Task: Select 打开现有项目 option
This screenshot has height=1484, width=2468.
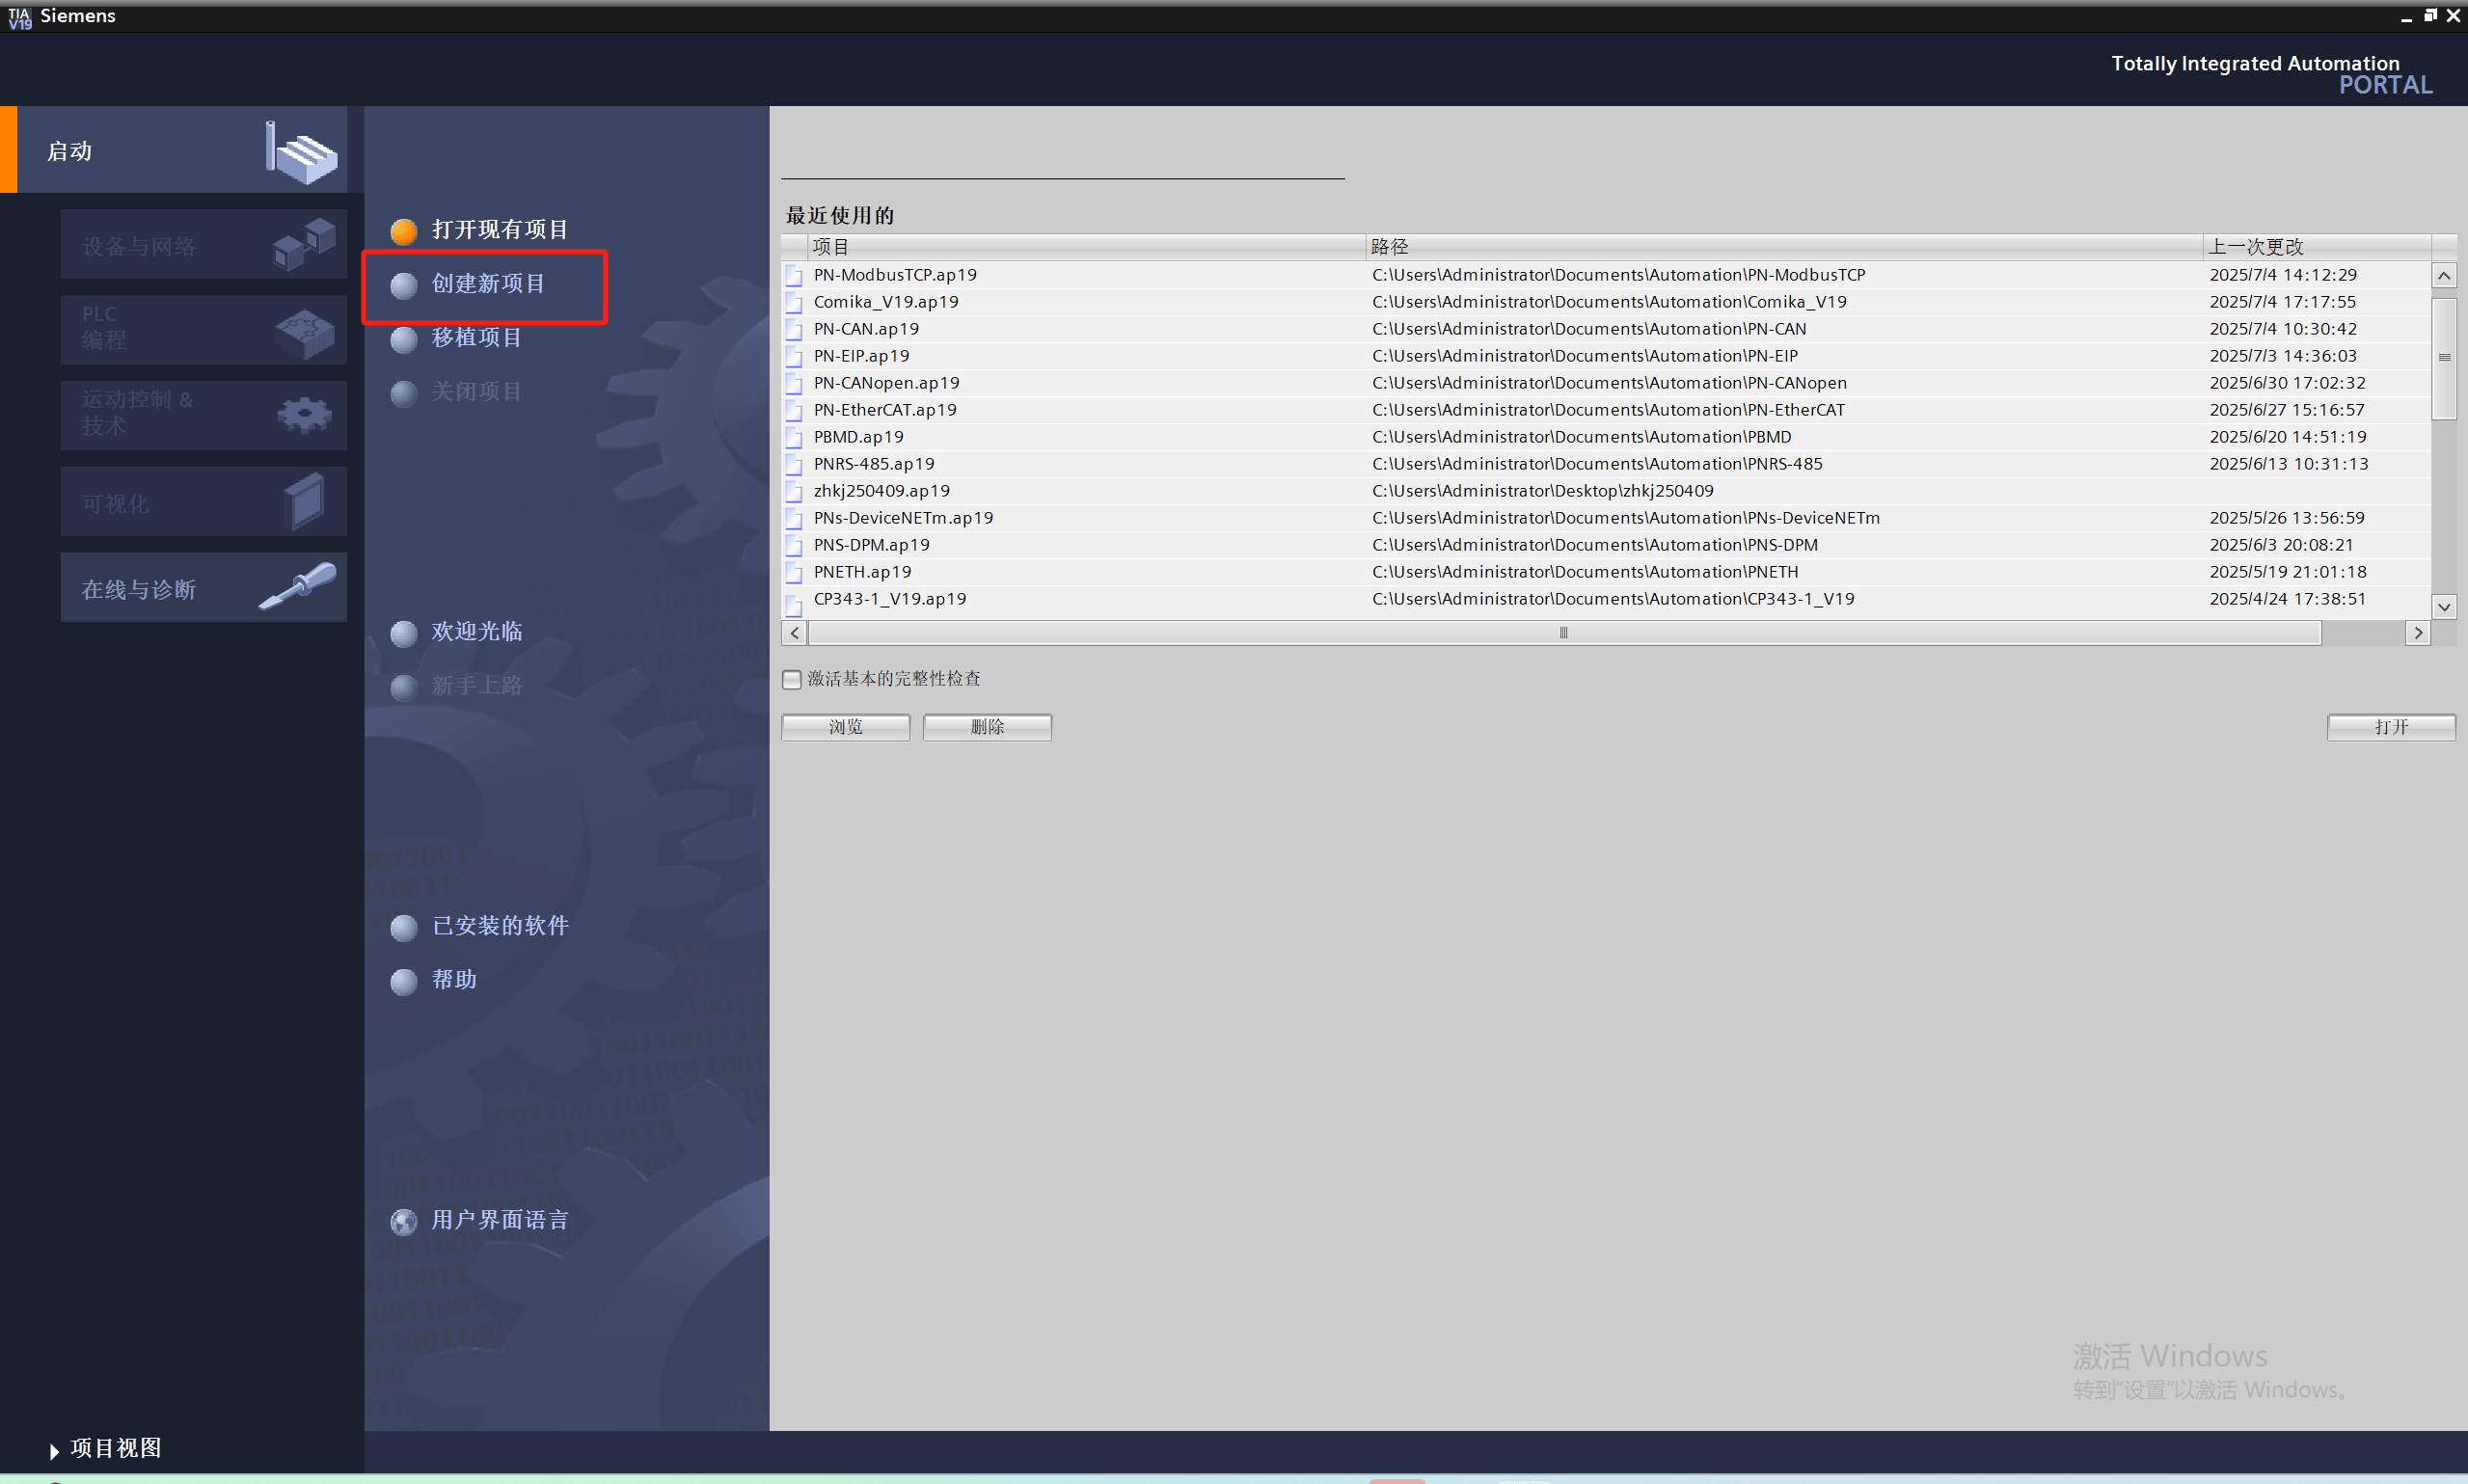Action: point(499,230)
